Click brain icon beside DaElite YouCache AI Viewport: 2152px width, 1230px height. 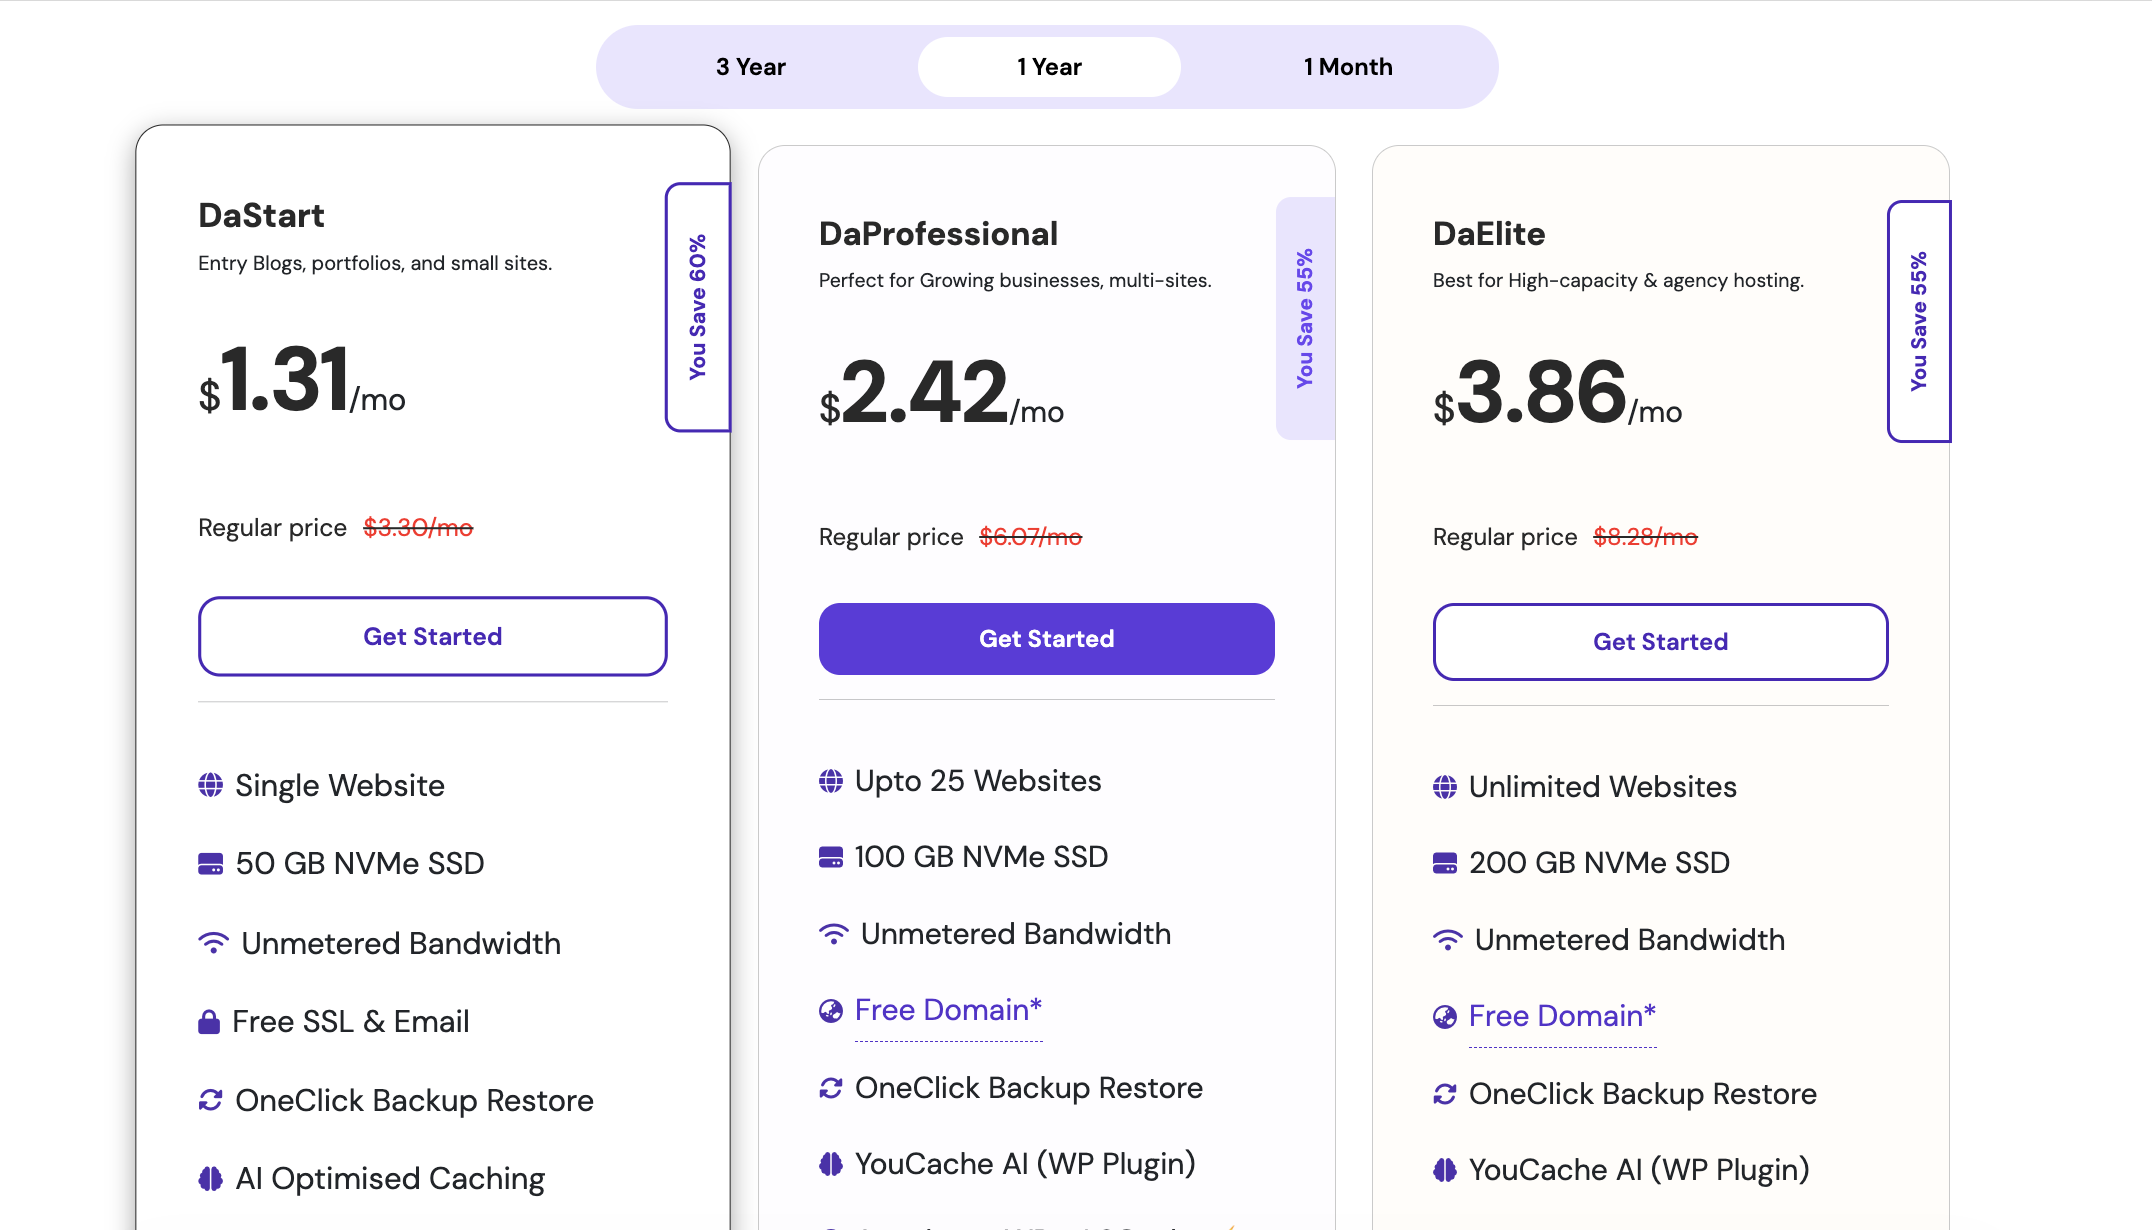click(1445, 1170)
